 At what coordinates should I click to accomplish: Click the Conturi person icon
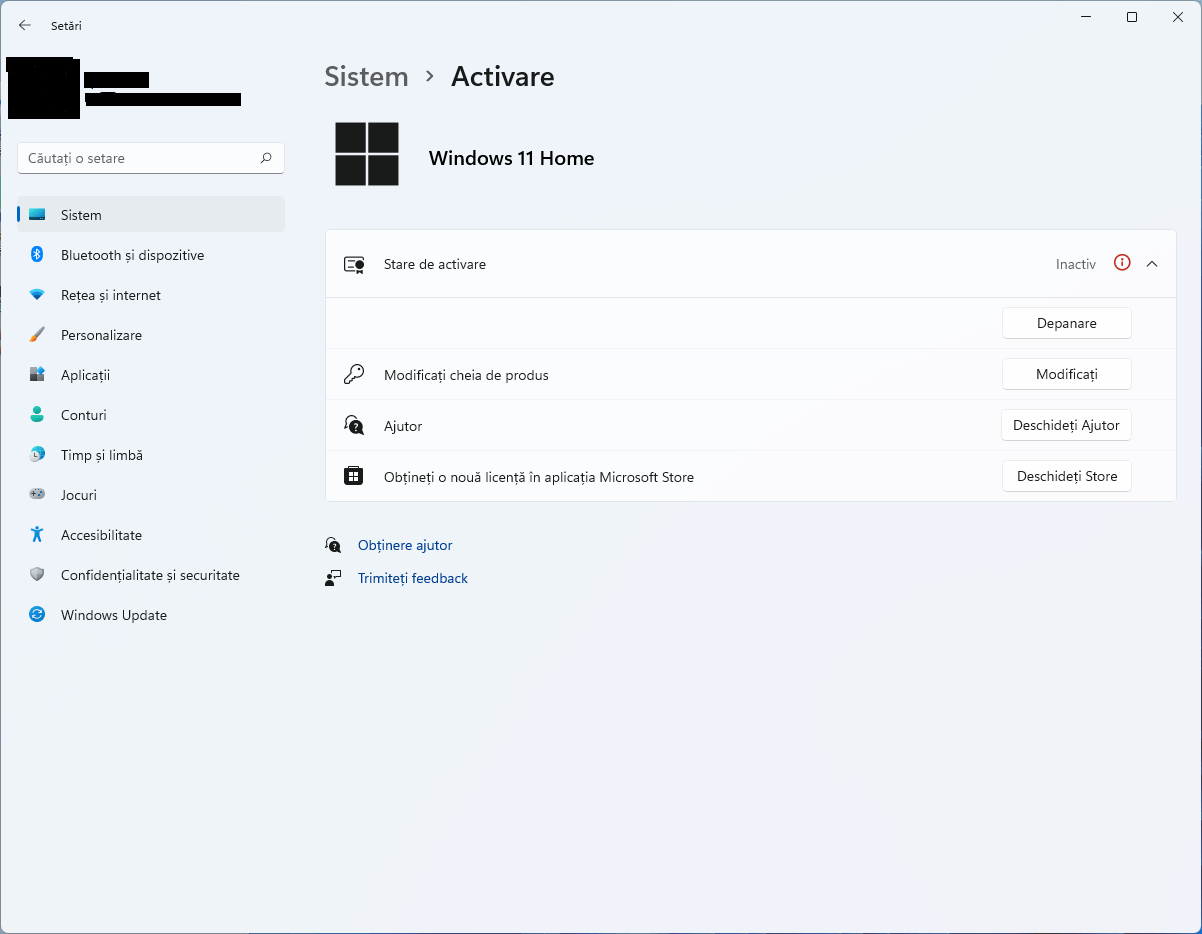point(37,415)
